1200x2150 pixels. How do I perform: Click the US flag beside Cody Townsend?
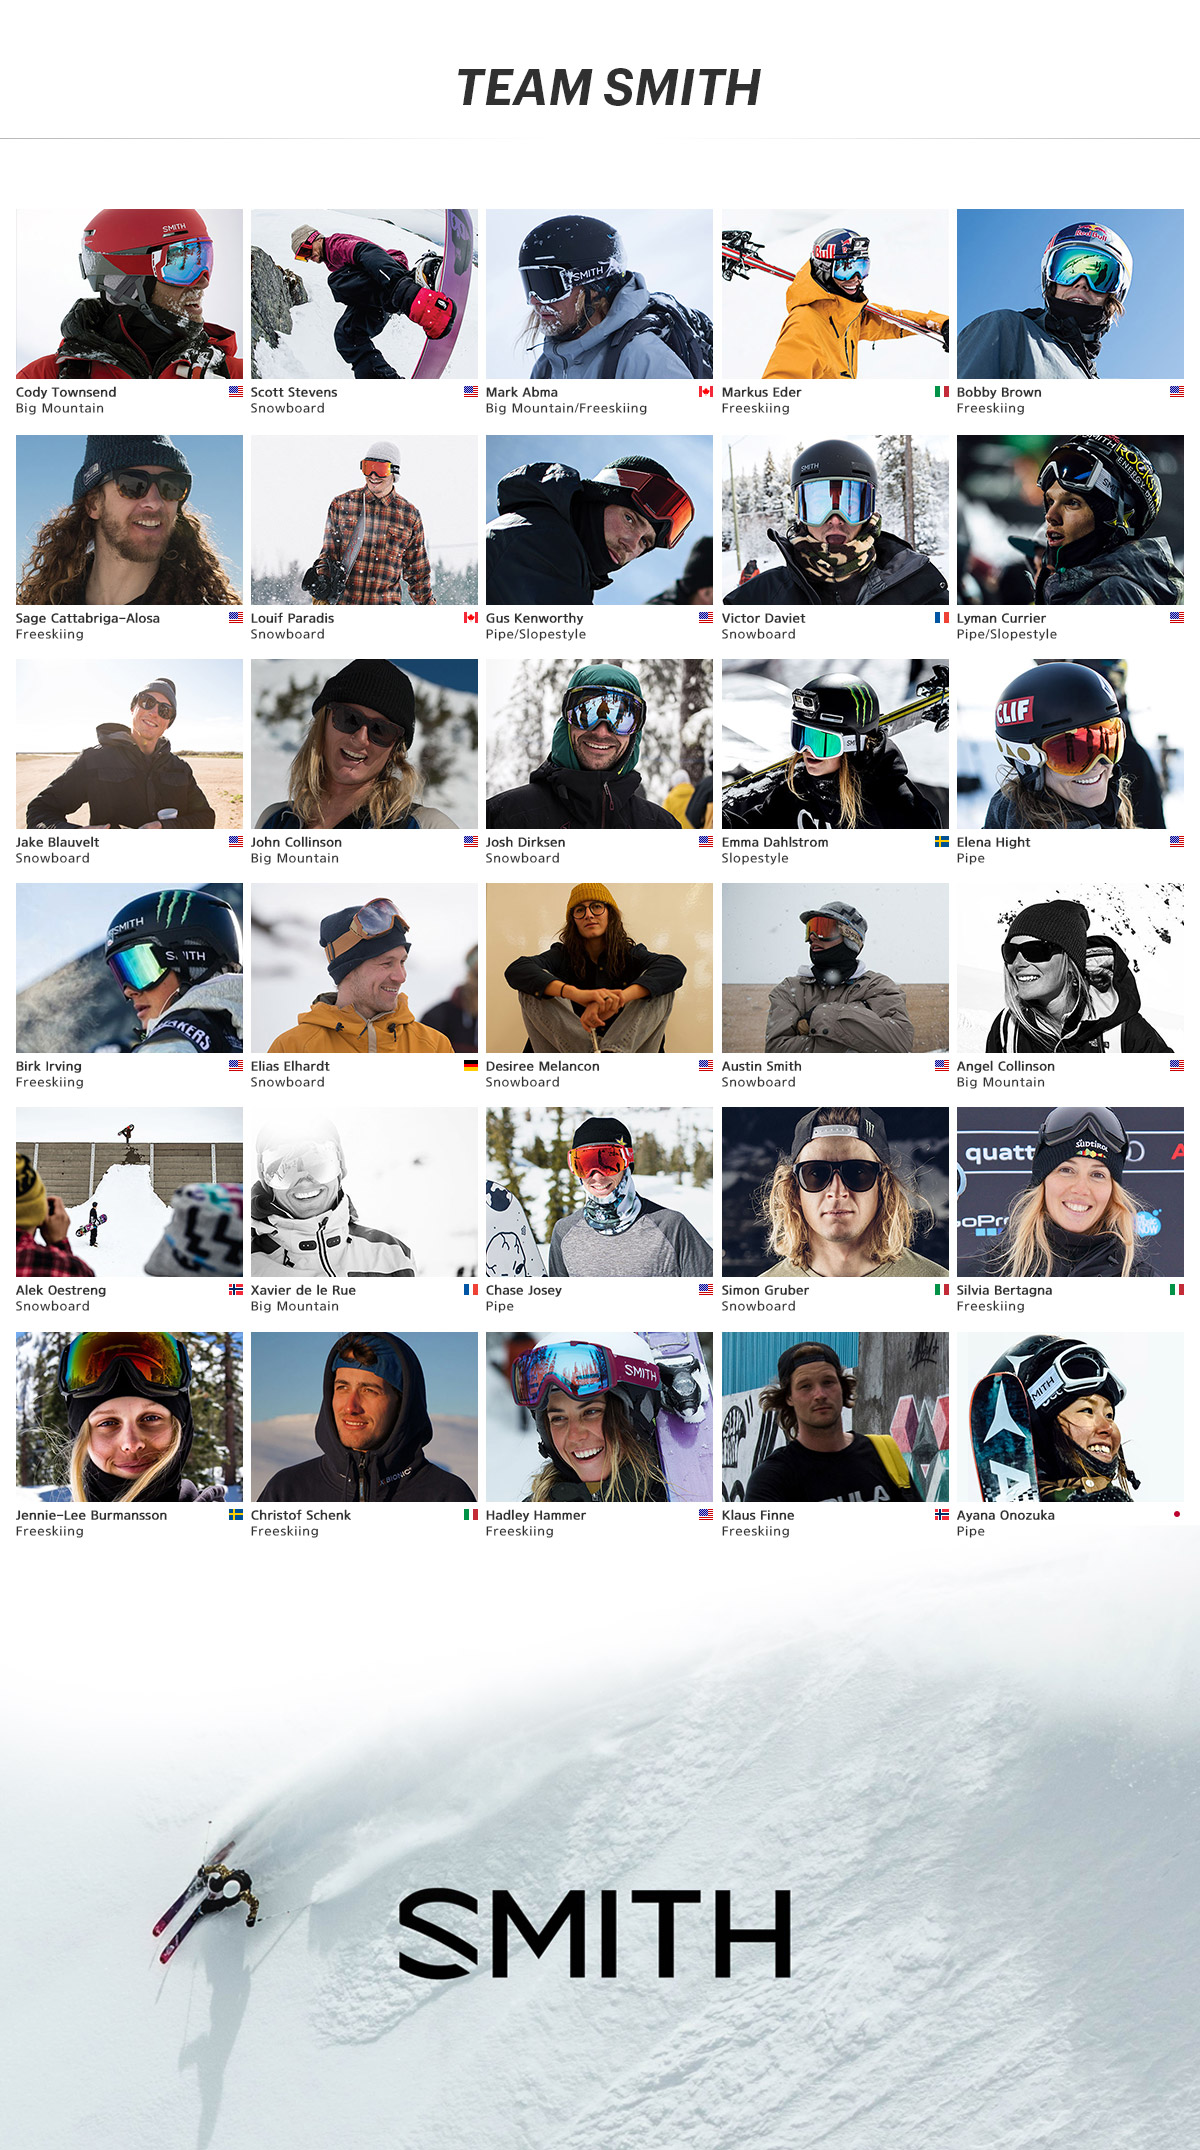(x=236, y=392)
